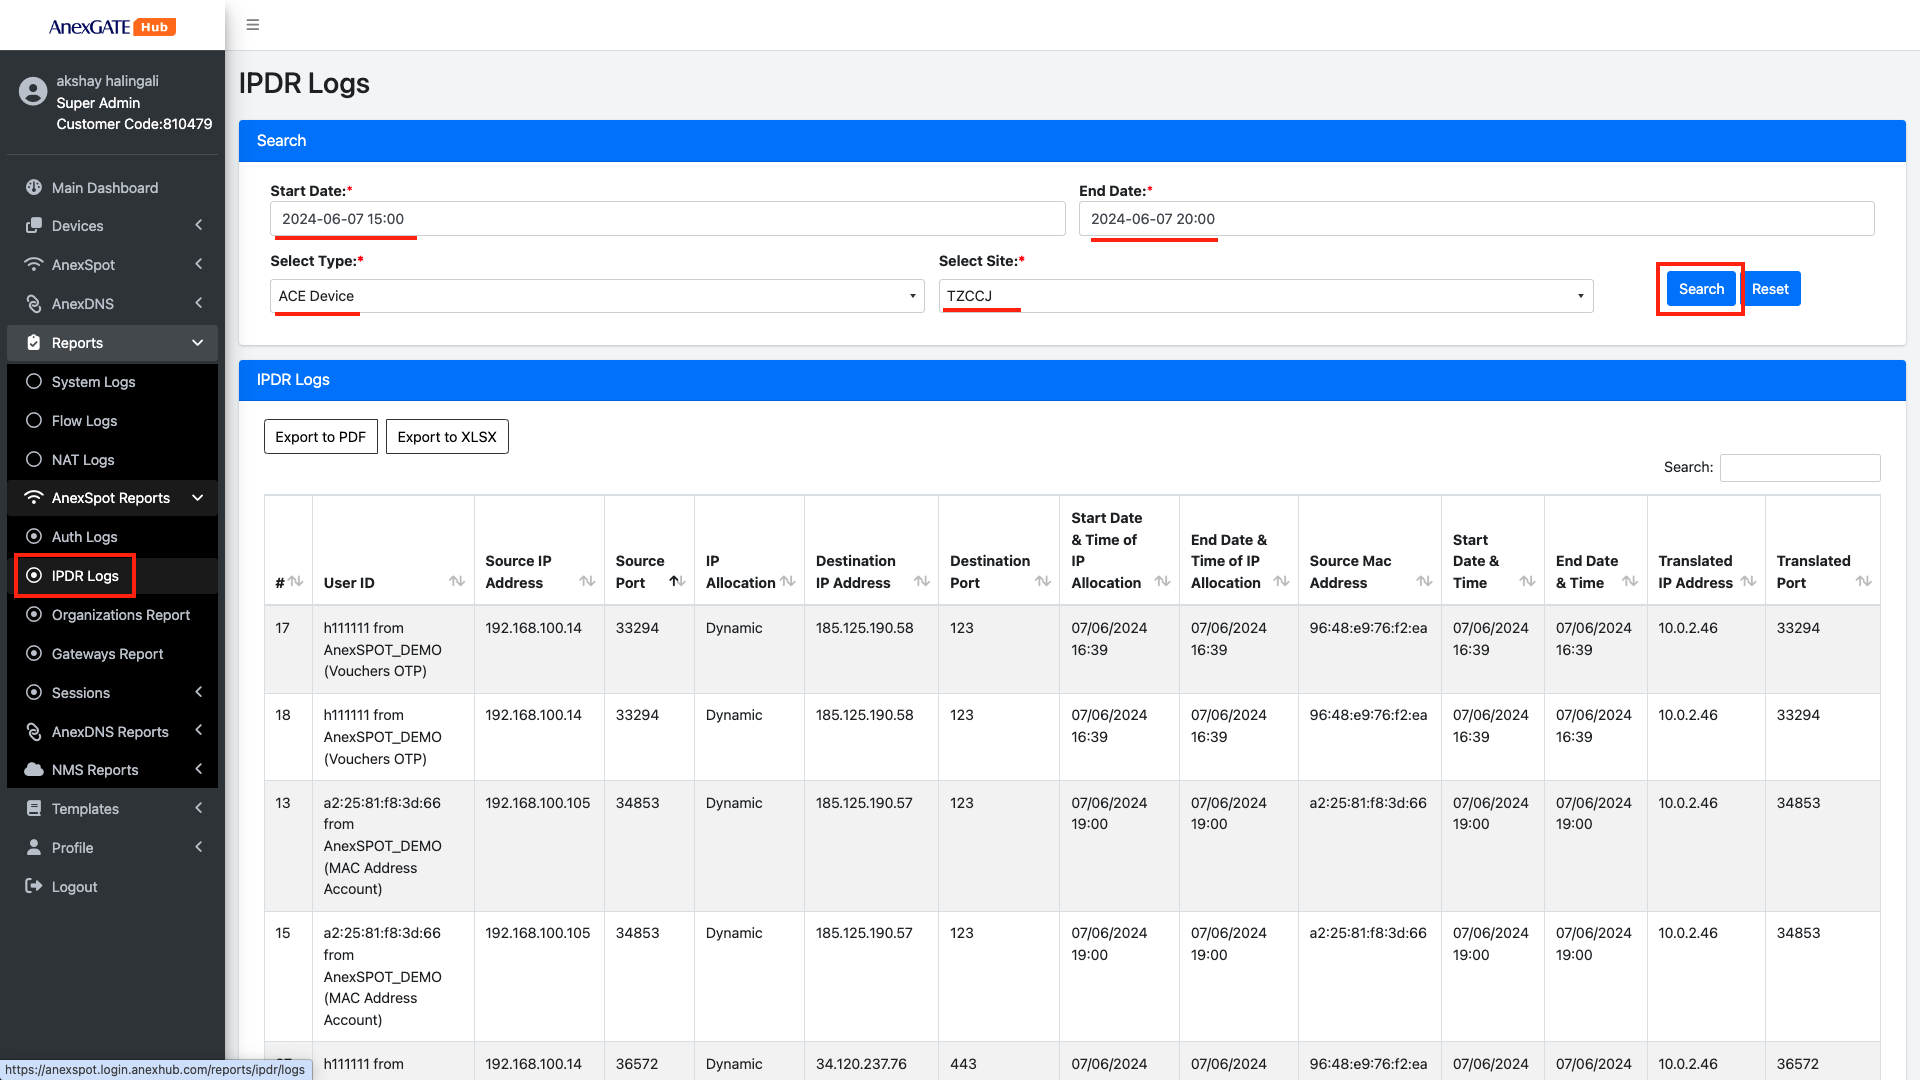Click the blue Reset button
This screenshot has width=1920, height=1080.
(1770, 289)
